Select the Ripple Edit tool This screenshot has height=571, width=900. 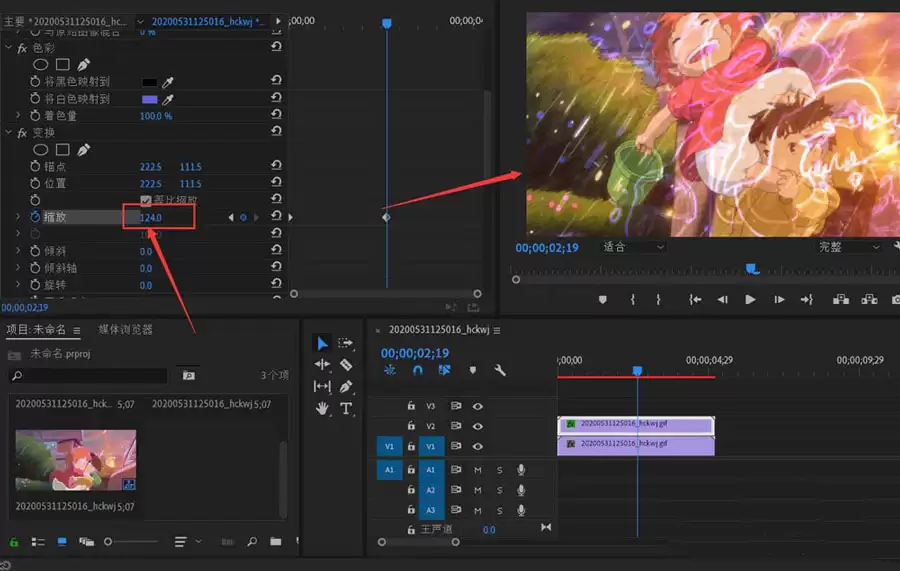(x=322, y=364)
